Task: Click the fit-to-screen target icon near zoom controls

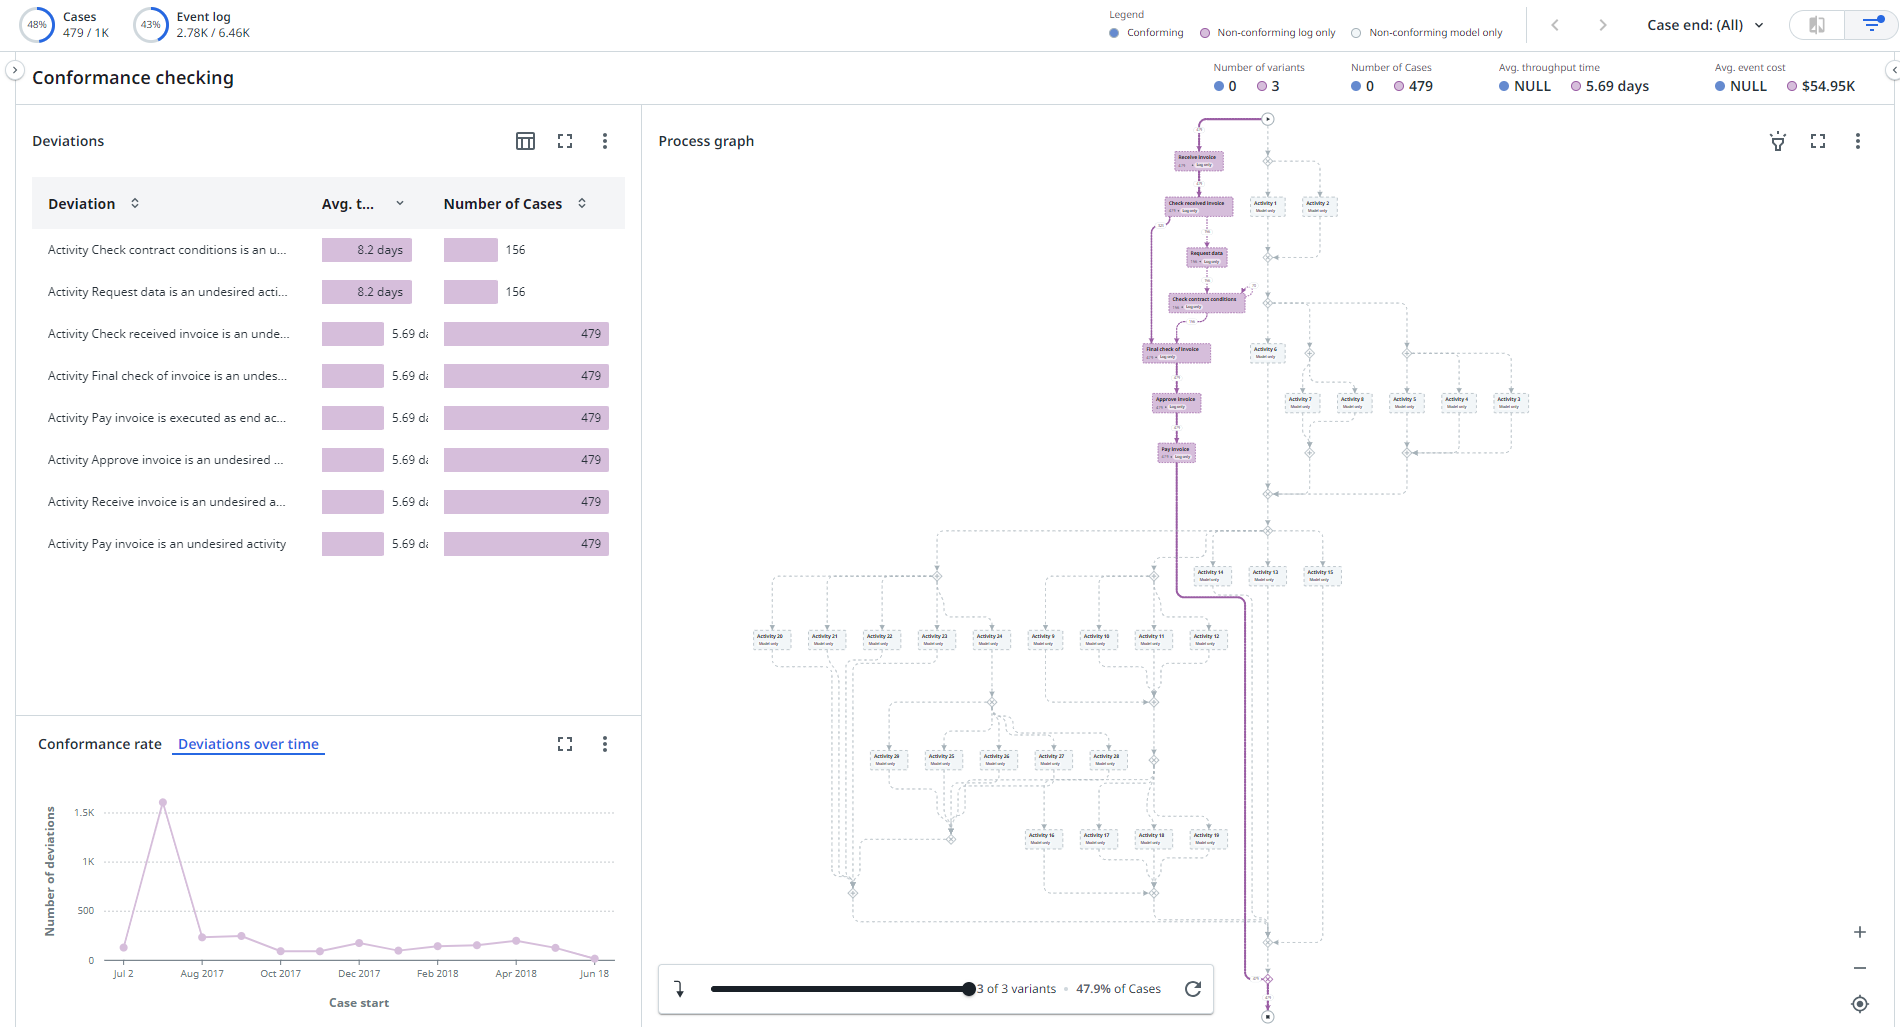Action: tap(1860, 1003)
